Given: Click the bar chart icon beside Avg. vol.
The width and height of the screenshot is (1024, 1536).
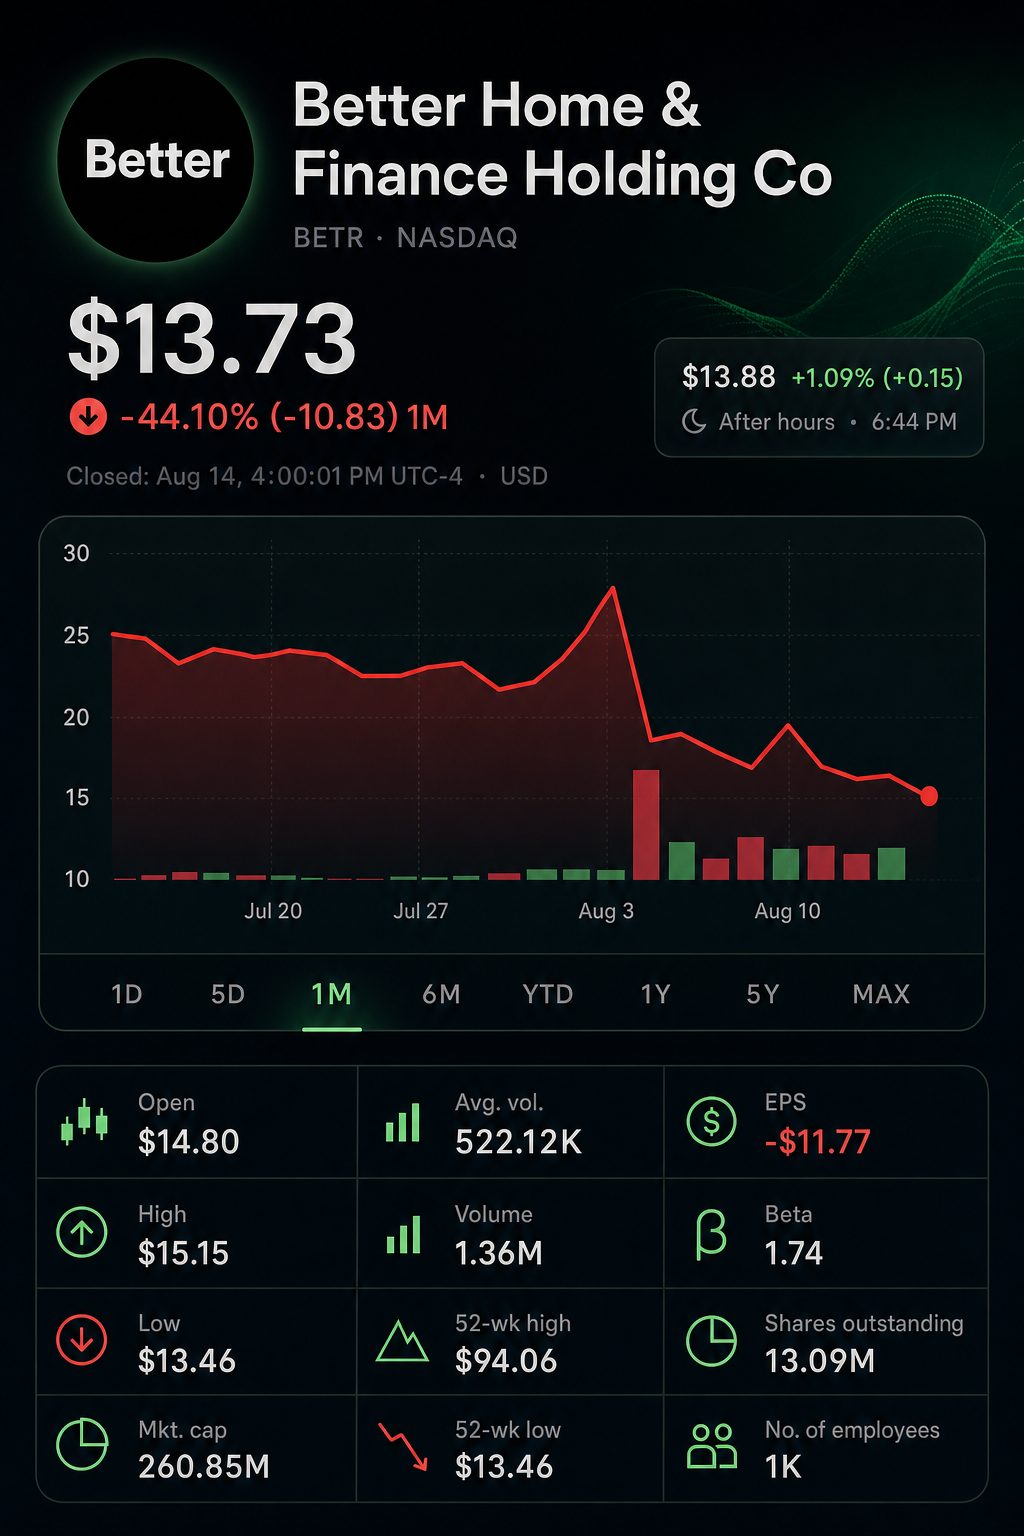Looking at the screenshot, I should [403, 1123].
